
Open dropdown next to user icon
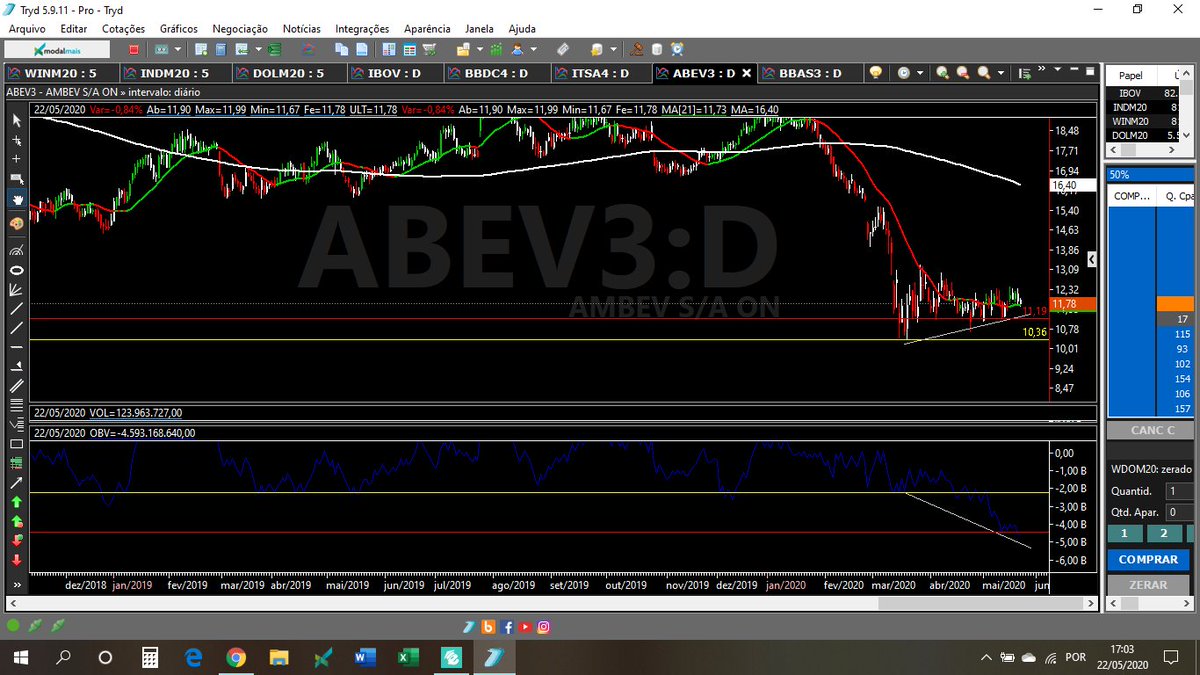[x=534, y=49]
